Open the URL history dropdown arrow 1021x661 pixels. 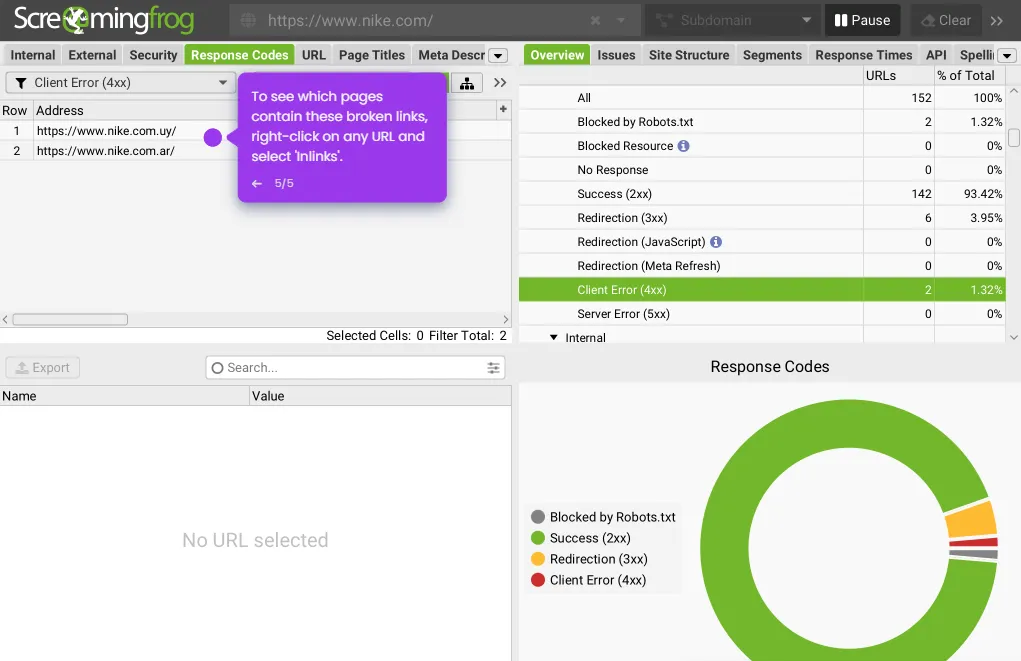point(621,20)
